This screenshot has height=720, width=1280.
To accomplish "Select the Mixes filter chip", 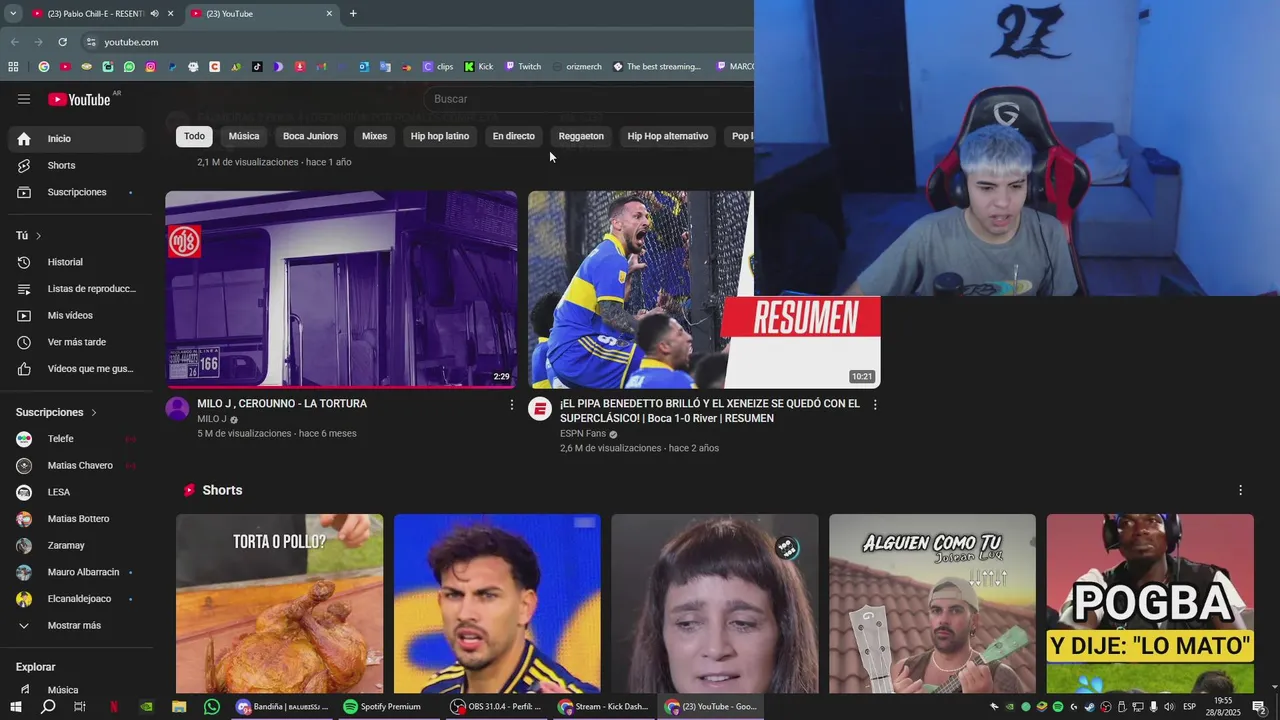I will pyautogui.click(x=374, y=136).
